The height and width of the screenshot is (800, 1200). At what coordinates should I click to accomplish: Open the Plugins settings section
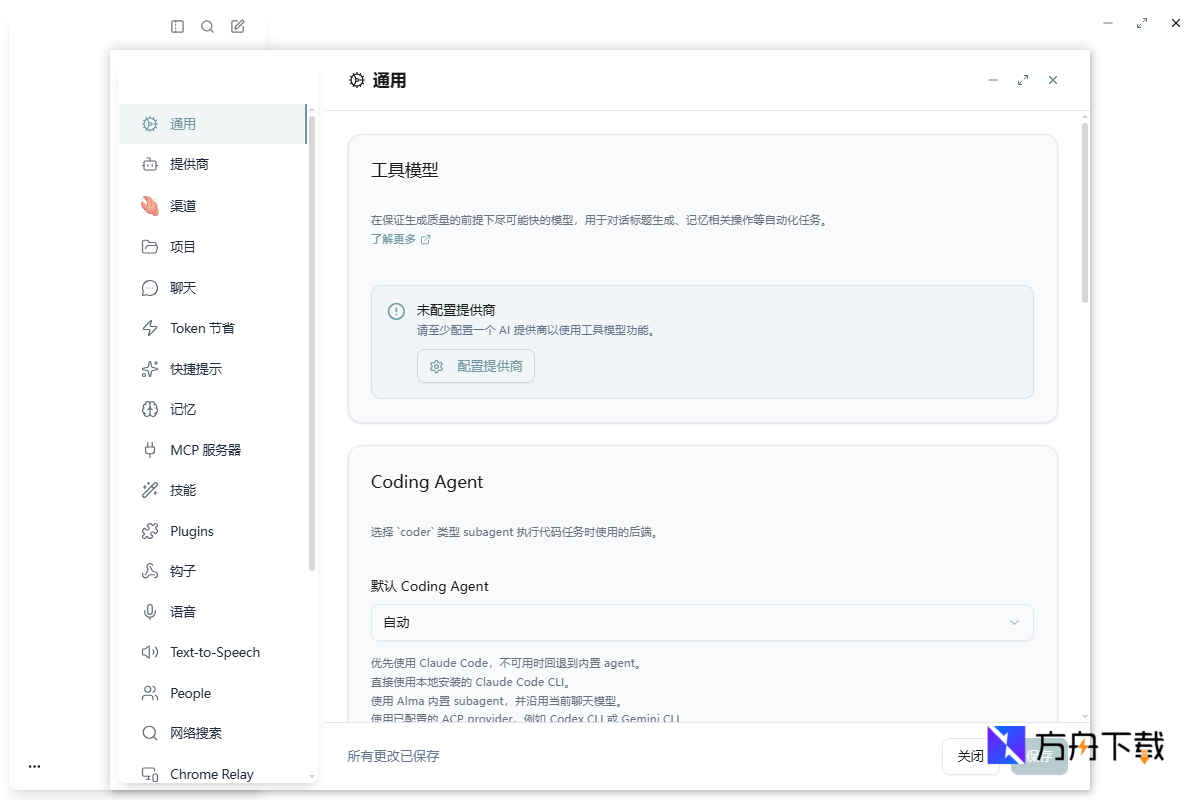pyautogui.click(x=191, y=530)
